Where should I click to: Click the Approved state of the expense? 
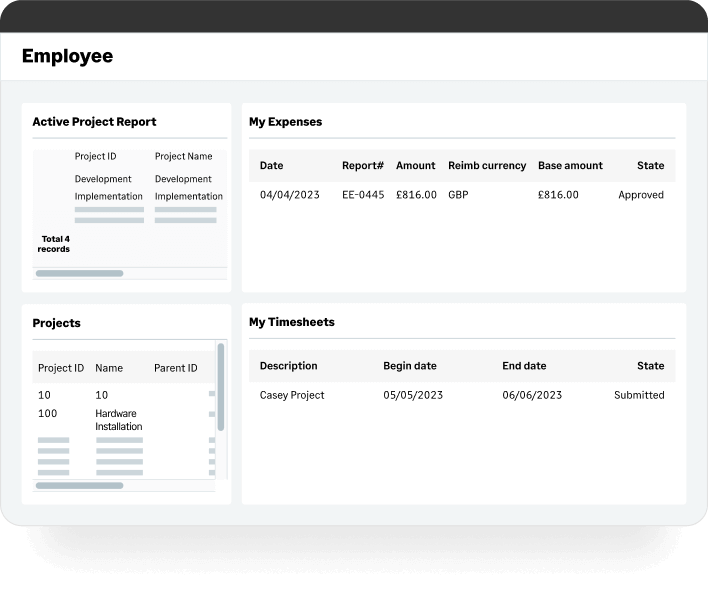click(x=640, y=195)
